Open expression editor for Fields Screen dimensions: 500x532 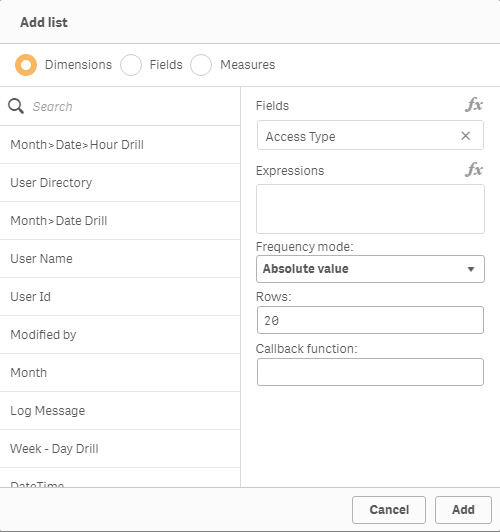(x=474, y=105)
